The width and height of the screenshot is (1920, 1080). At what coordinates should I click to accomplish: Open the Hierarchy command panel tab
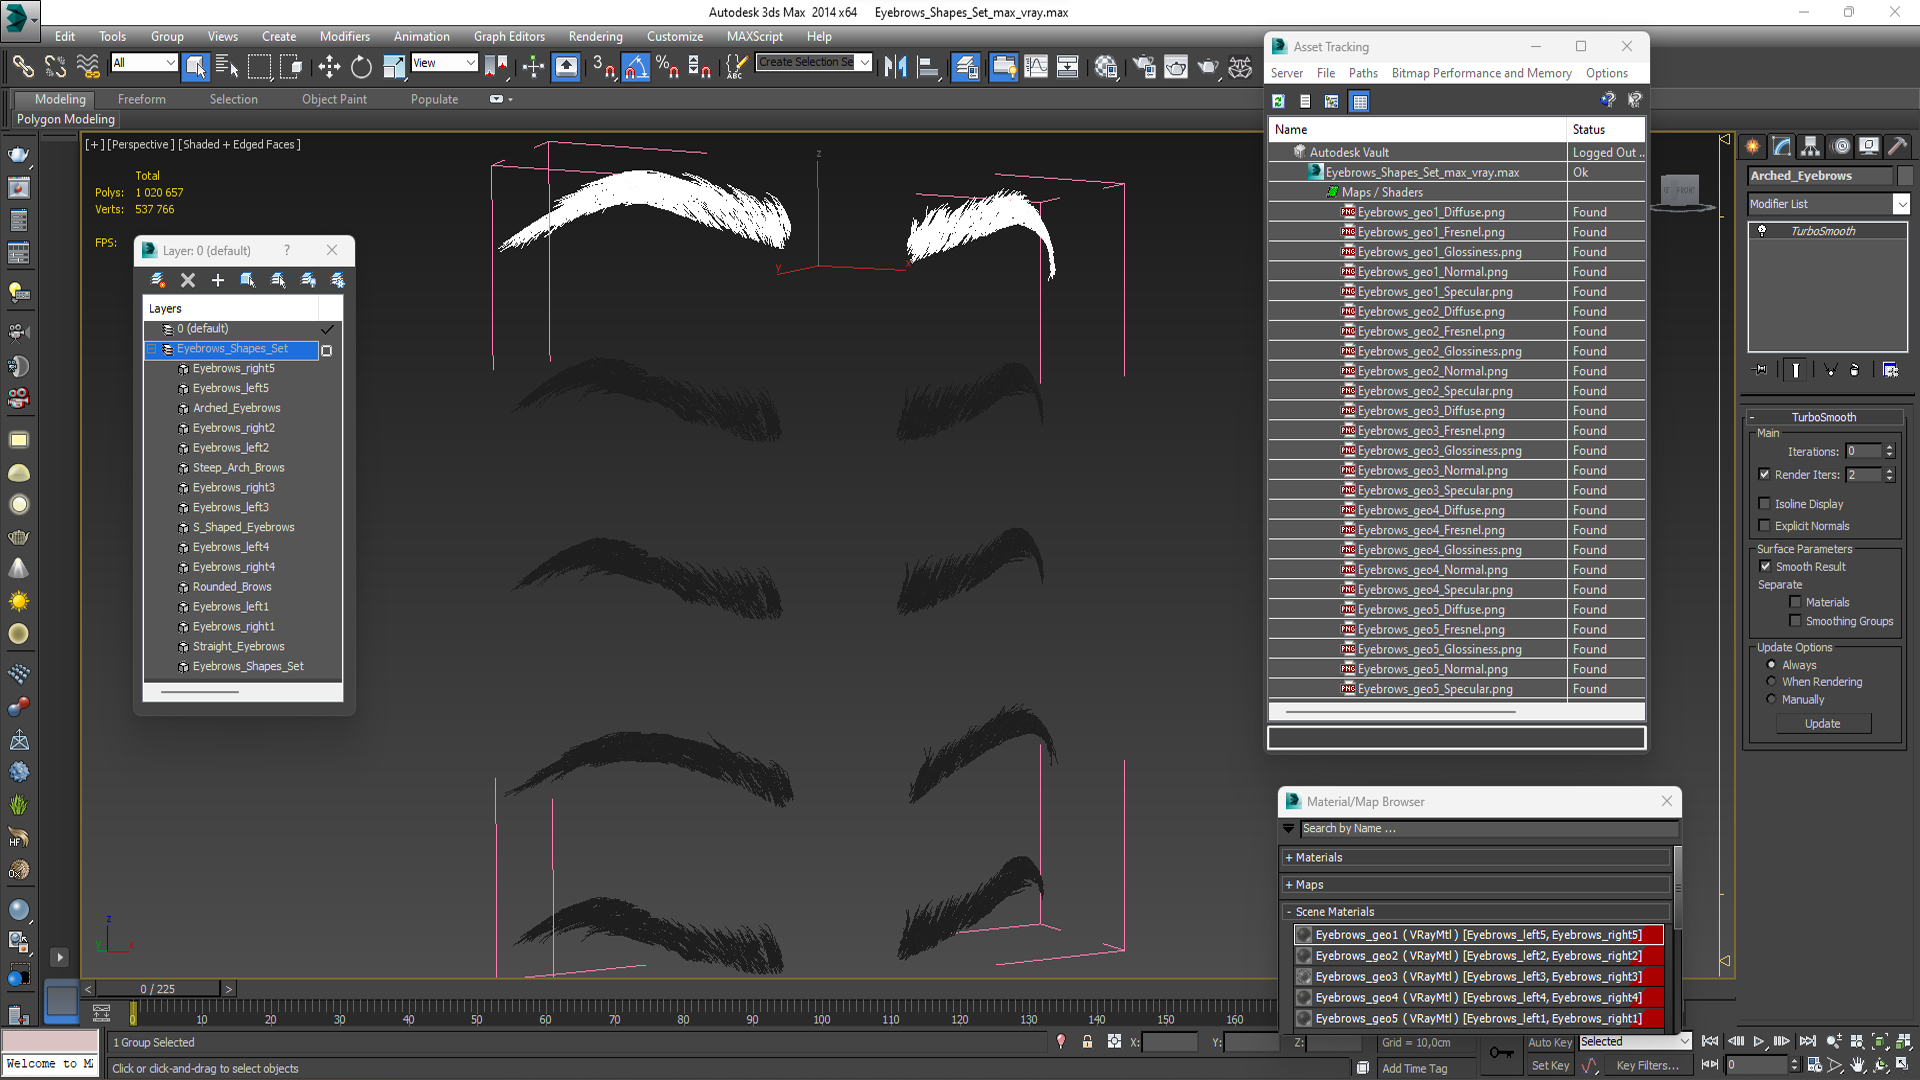click(x=1810, y=146)
